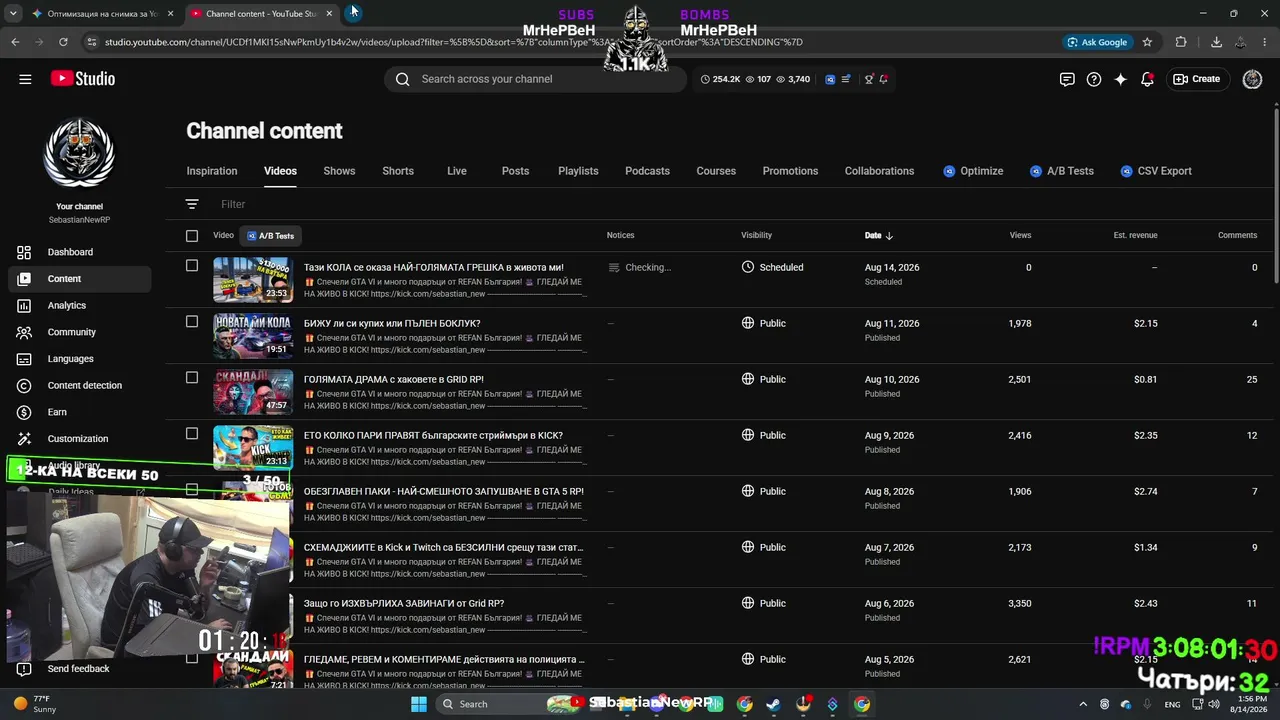Open the Languages sidebar icon
Image resolution: width=1280 pixels, height=720 pixels.
tap(25, 359)
